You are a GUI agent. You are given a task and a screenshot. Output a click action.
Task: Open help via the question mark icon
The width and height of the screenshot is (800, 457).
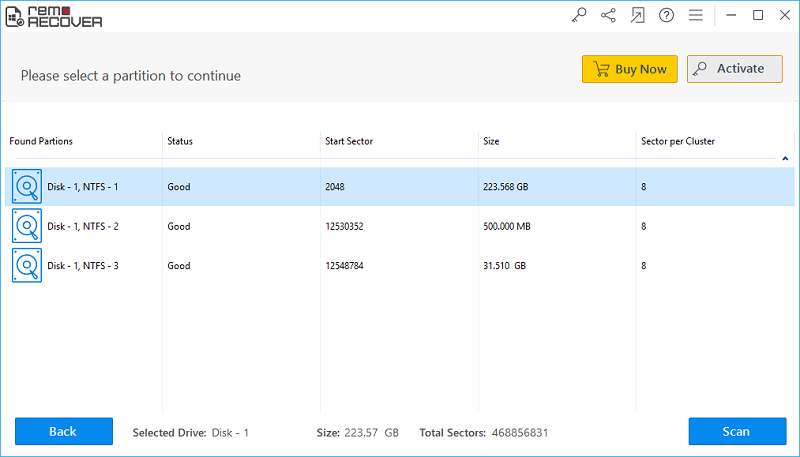(667, 15)
